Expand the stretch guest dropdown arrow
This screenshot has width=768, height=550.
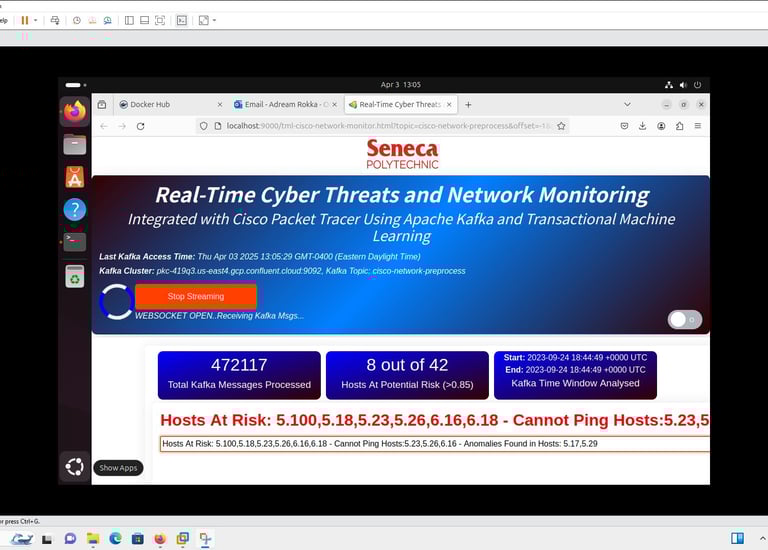point(214,20)
